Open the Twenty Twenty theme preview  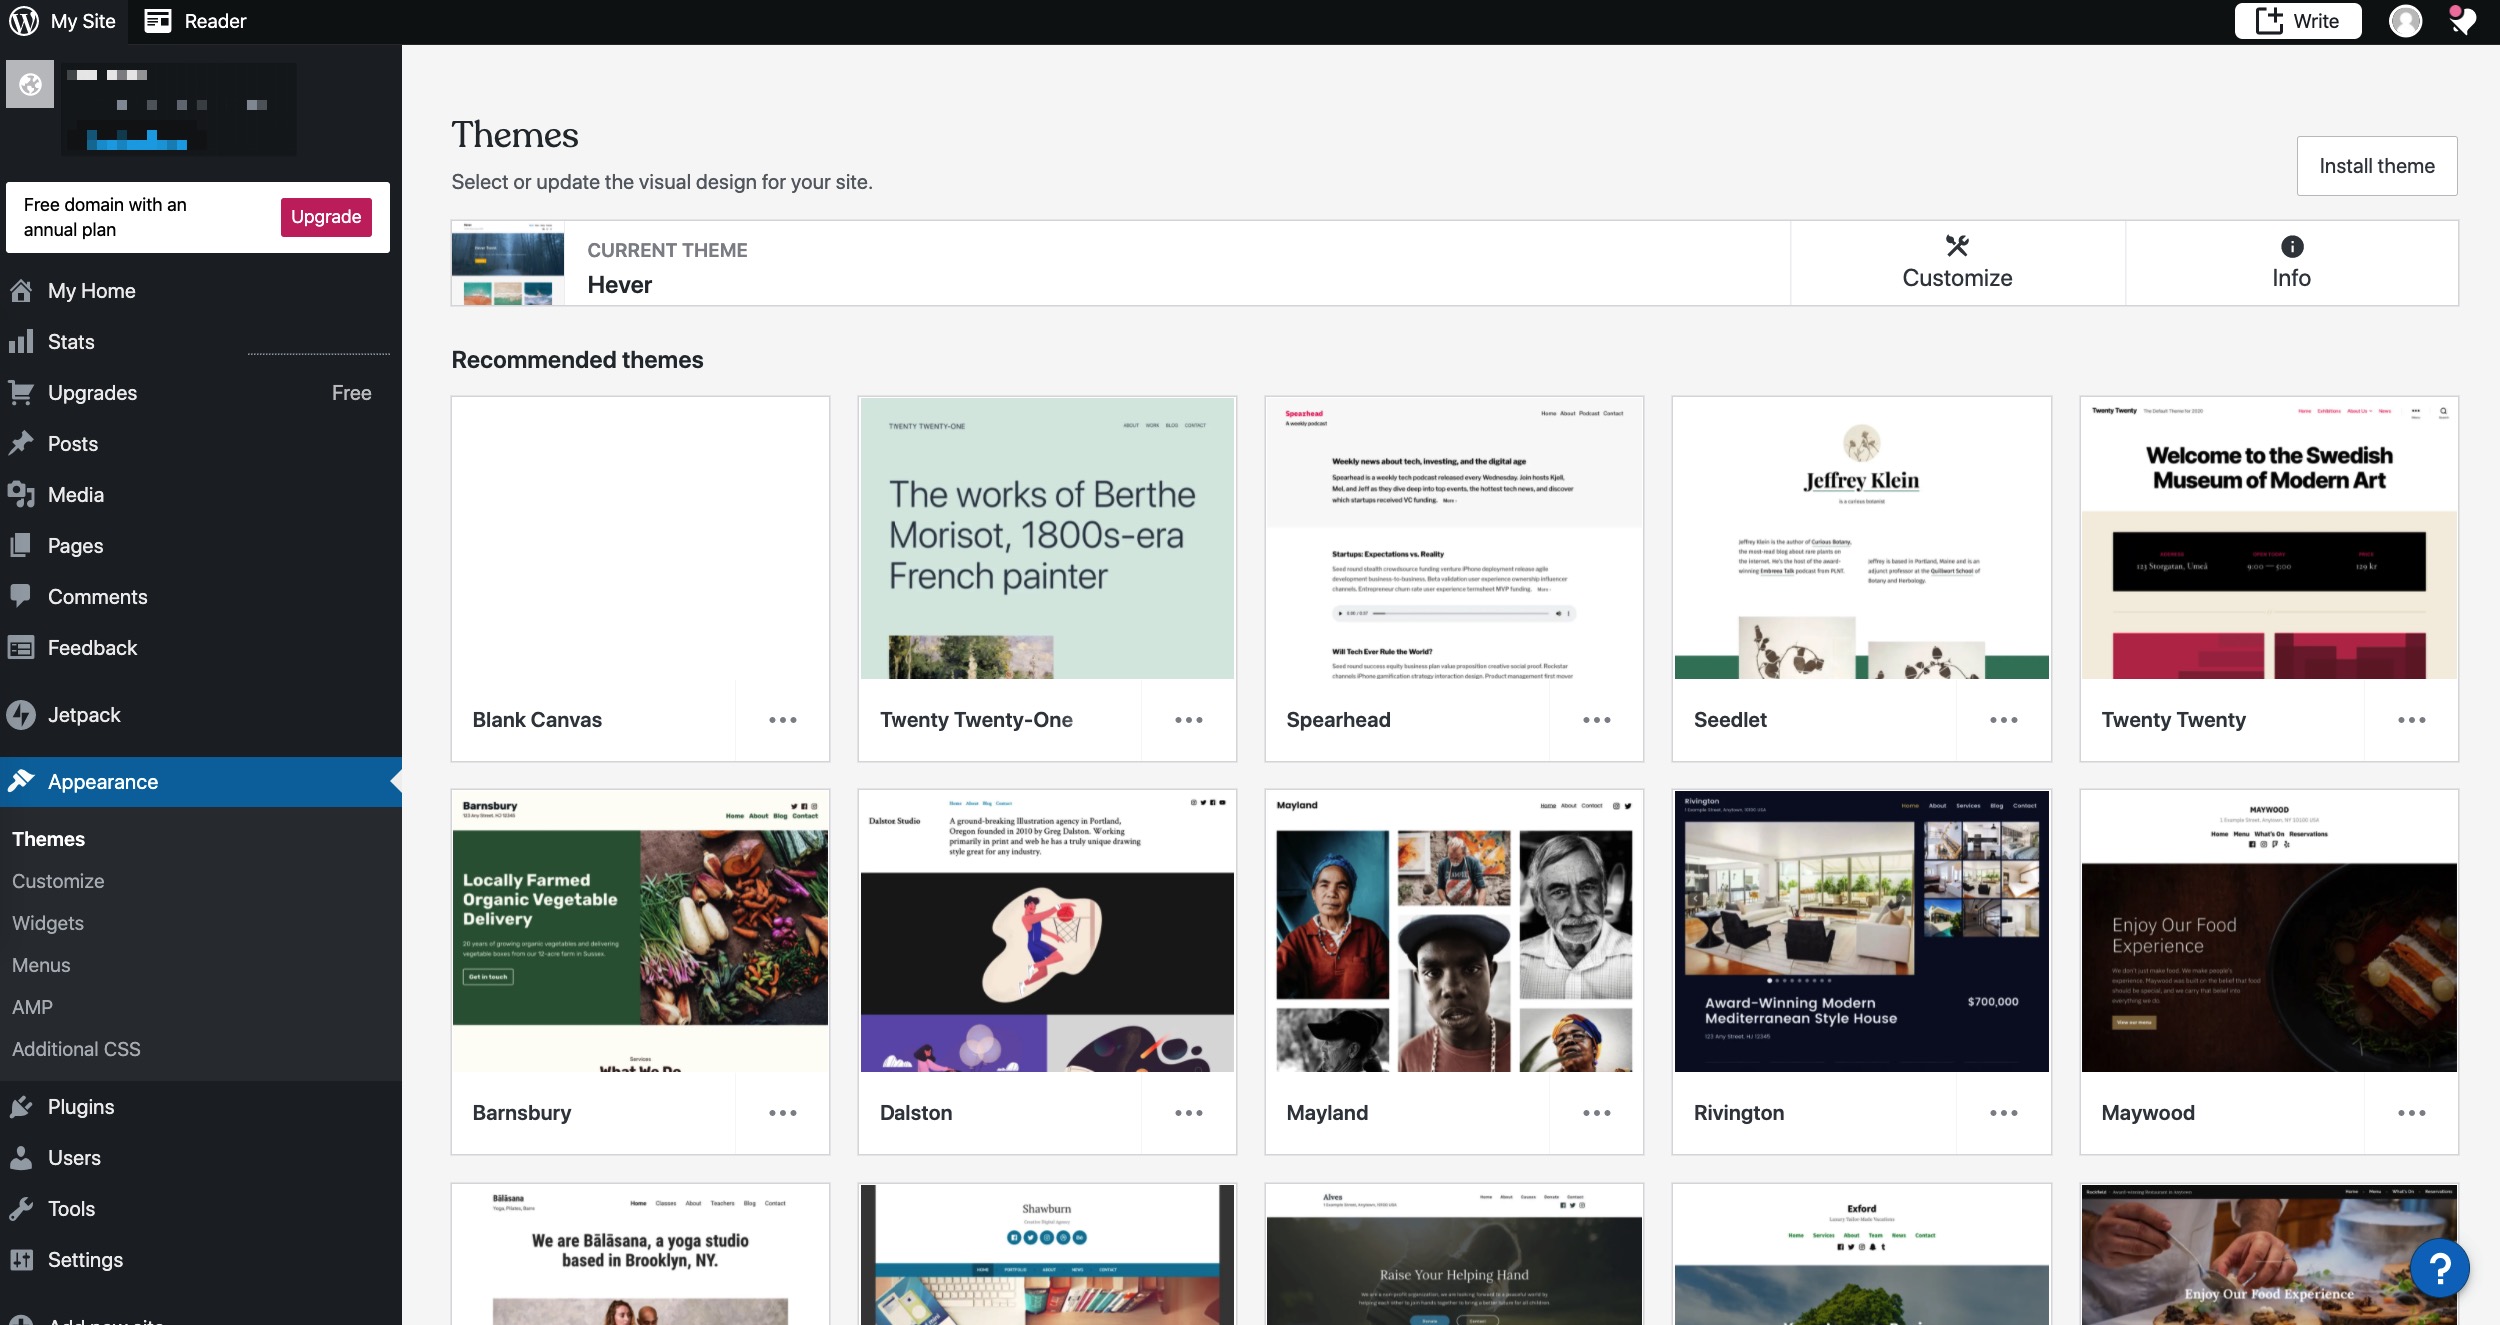click(x=2269, y=538)
